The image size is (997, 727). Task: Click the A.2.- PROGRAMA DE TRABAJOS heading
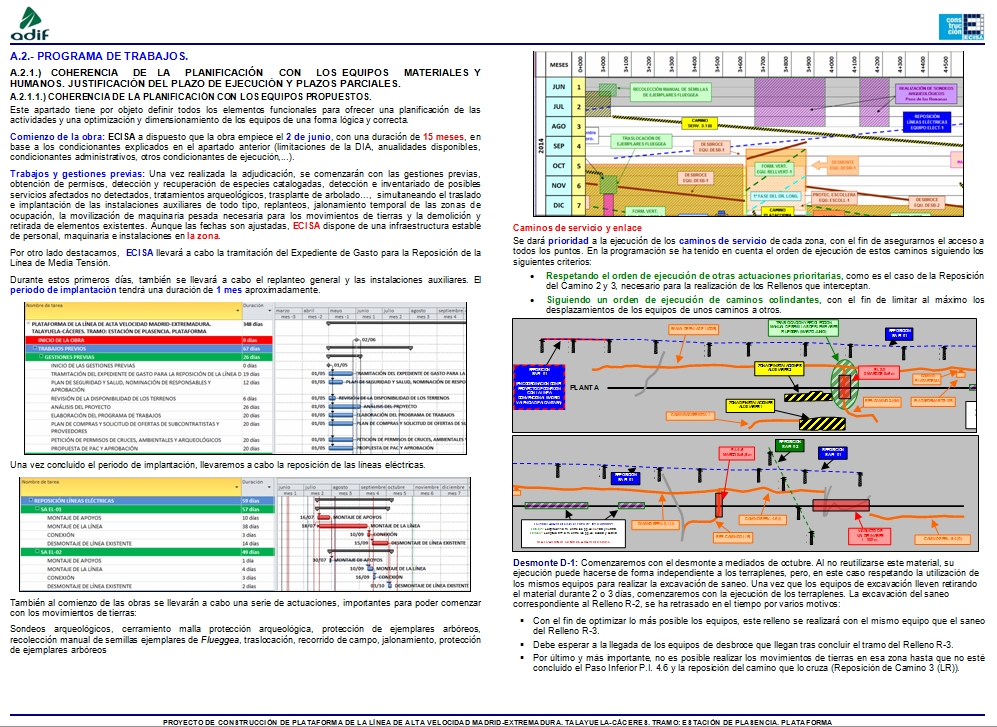tap(99, 57)
